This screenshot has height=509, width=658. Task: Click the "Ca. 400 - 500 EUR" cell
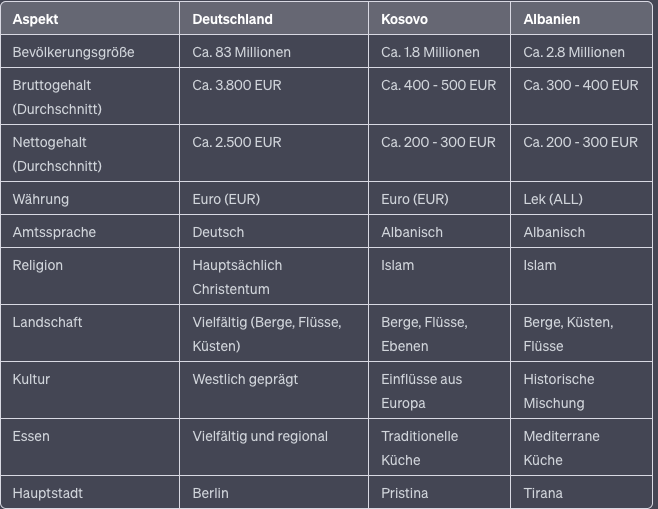tap(438, 85)
